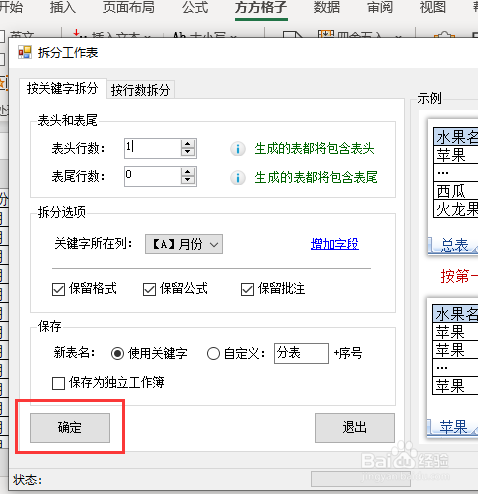This screenshot has width=478, height=494.
Task: Click the progress bar in status area
Action: click(361, 479)
